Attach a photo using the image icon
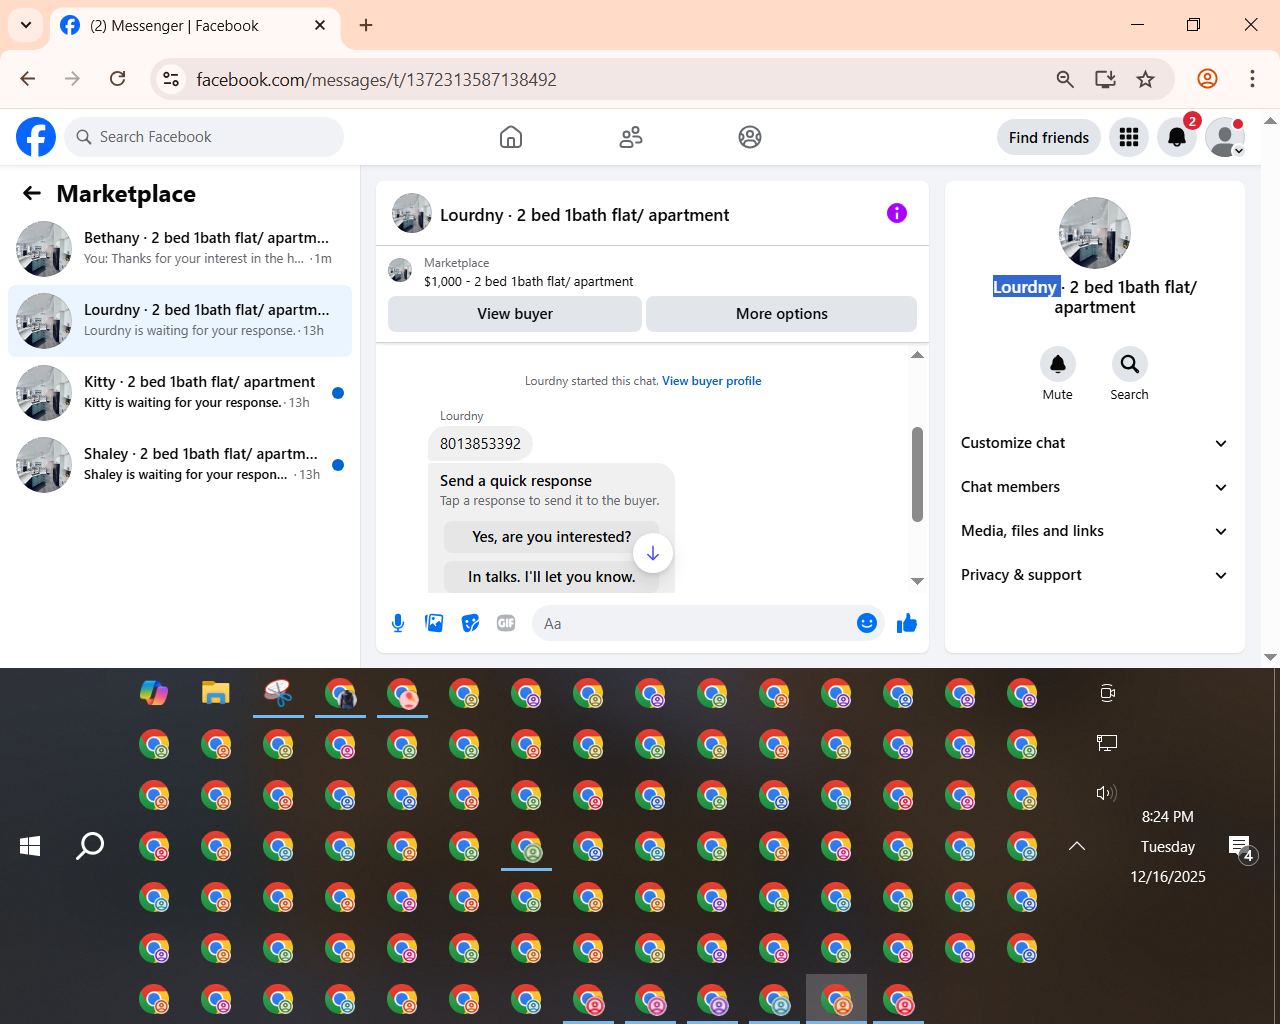Image resolution: width=1280 pixels, height=1024 pixels. pos(434,624)
